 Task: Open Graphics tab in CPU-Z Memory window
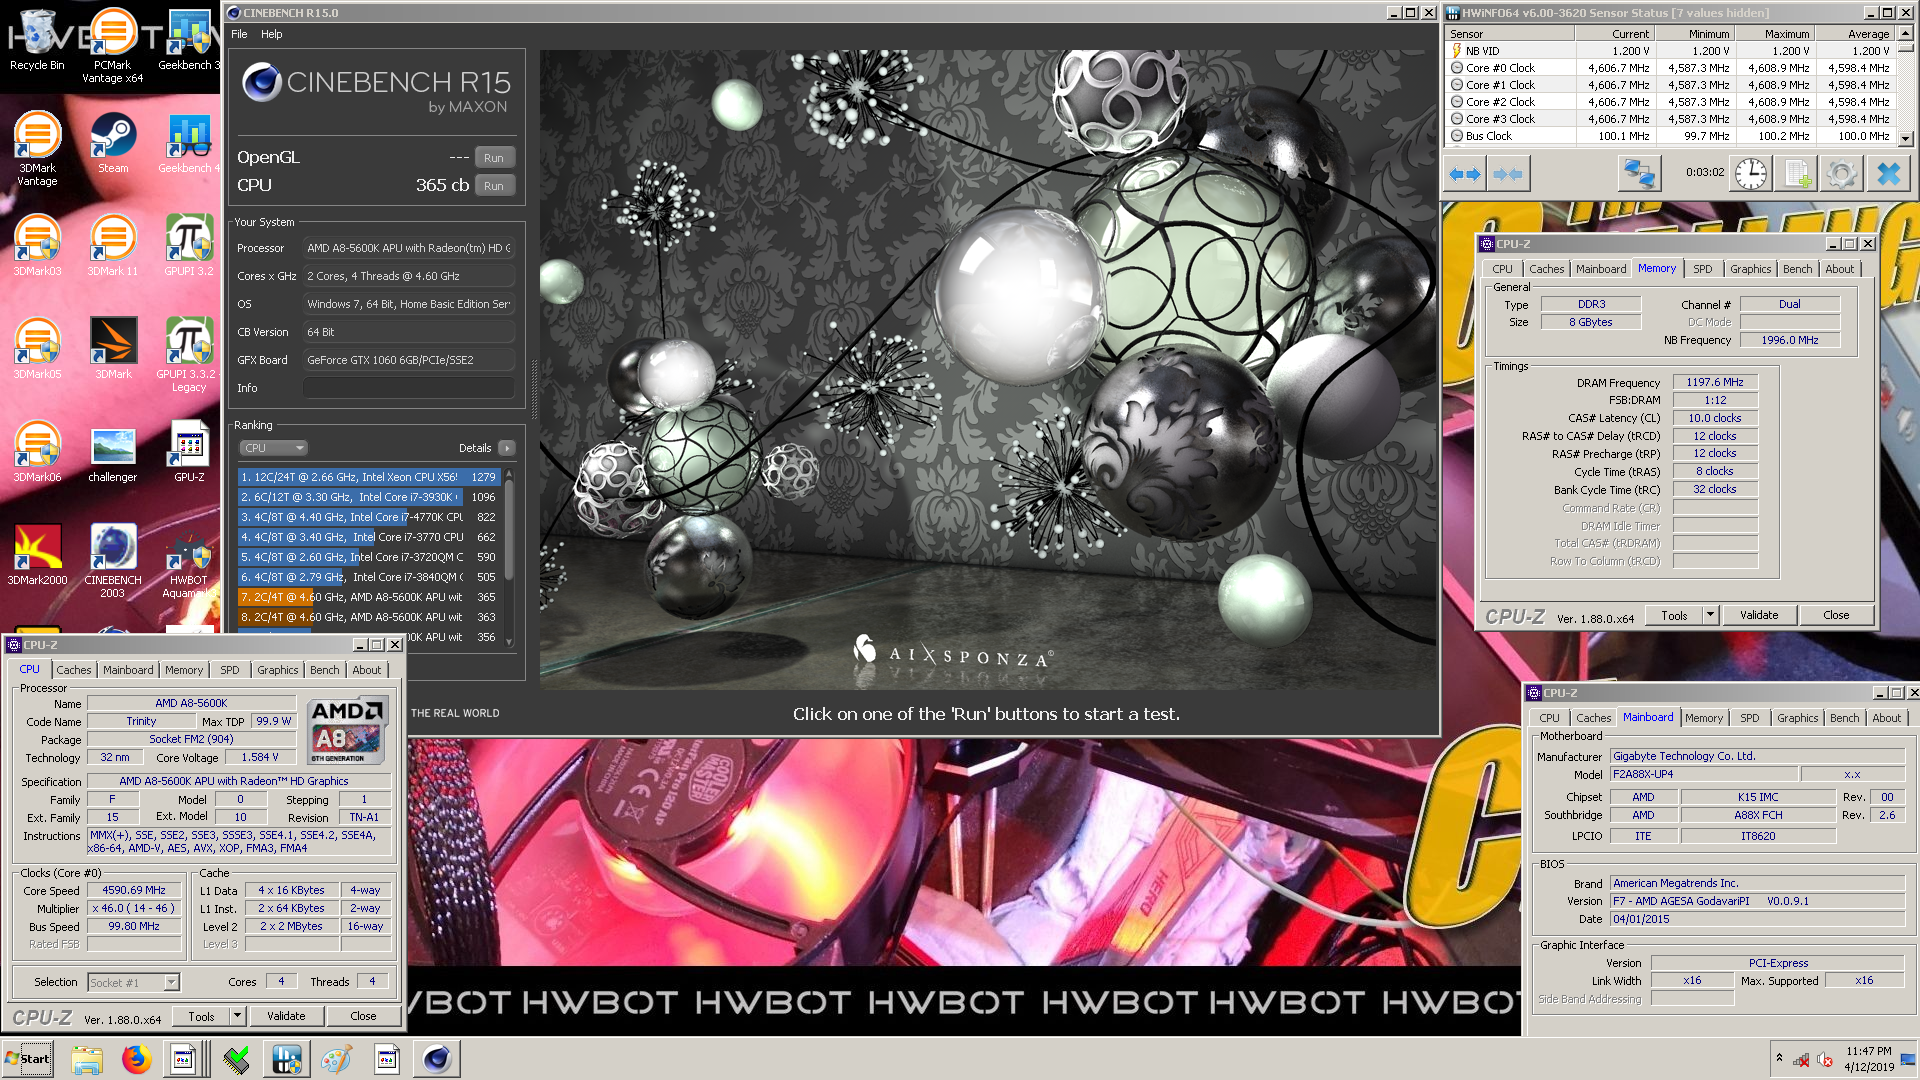coord(1750,269)
